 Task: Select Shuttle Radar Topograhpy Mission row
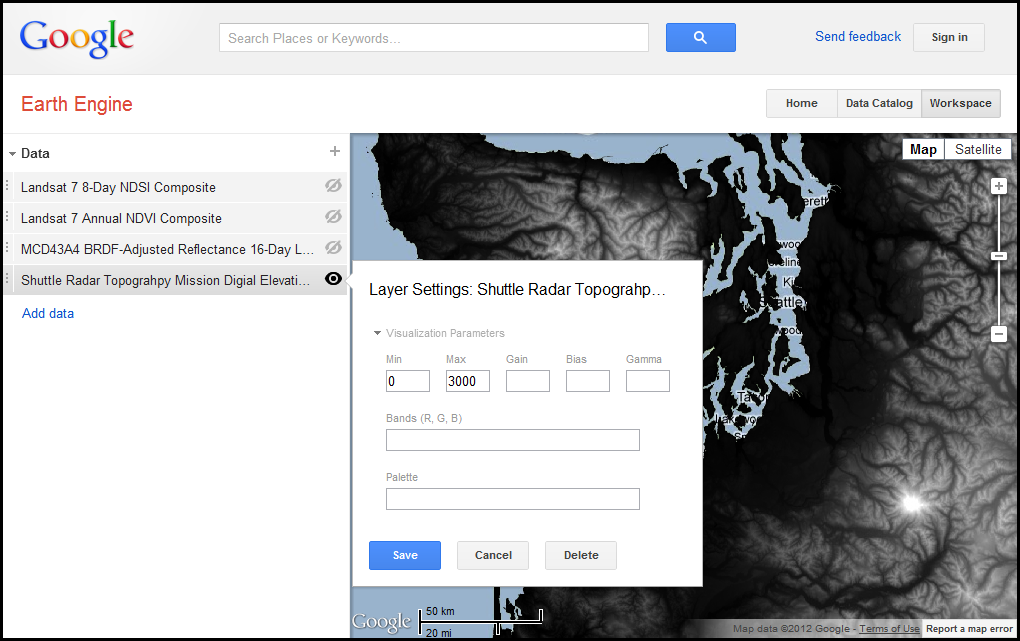pyautogui.click(x=176, y=280)
